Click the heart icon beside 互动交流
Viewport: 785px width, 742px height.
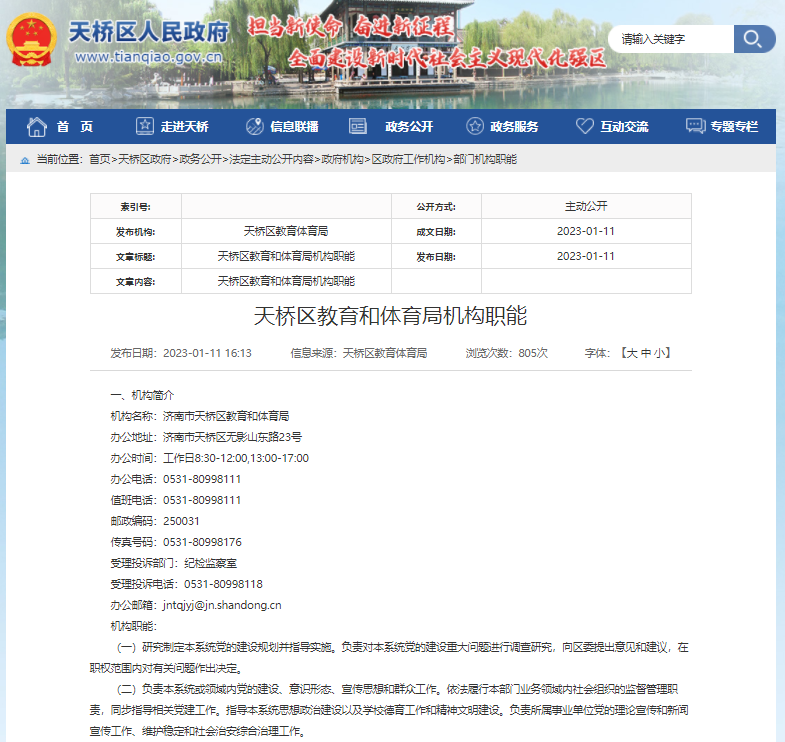(584, 126)
